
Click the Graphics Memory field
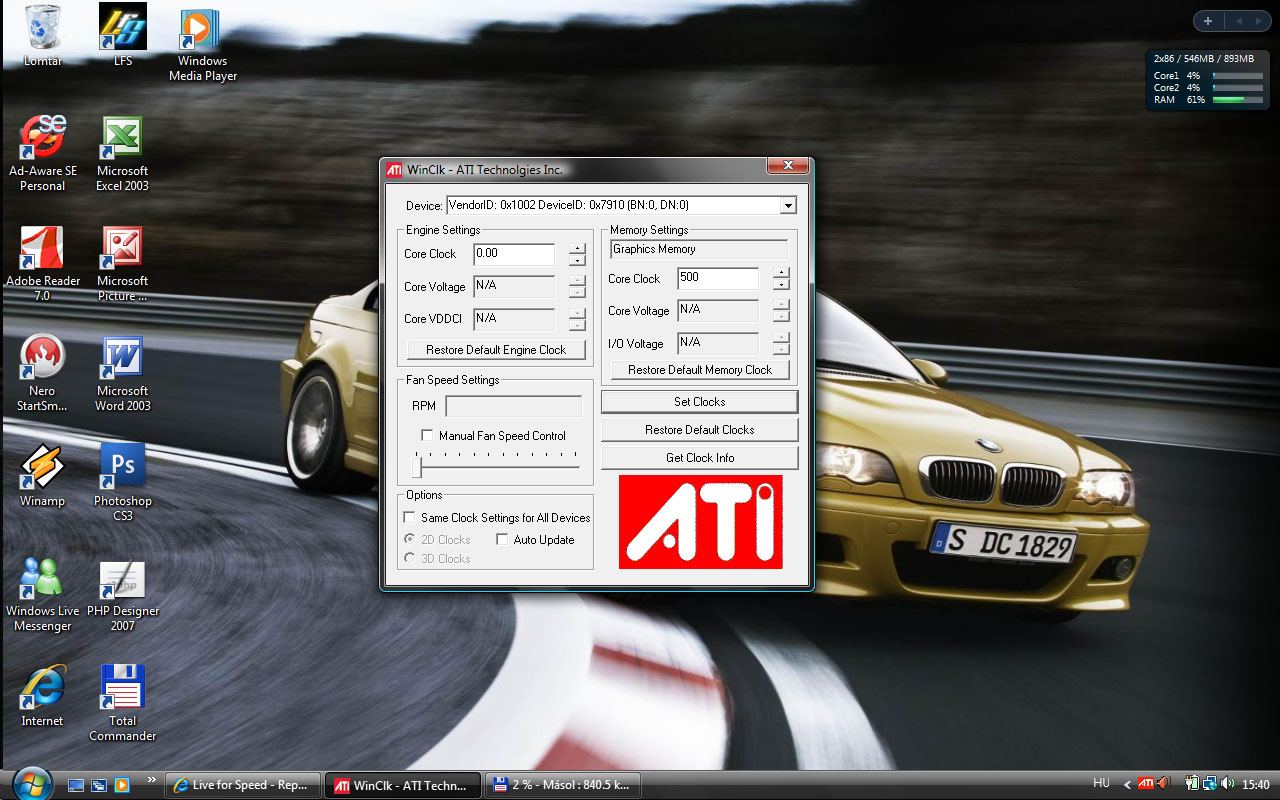coord(699,250)
